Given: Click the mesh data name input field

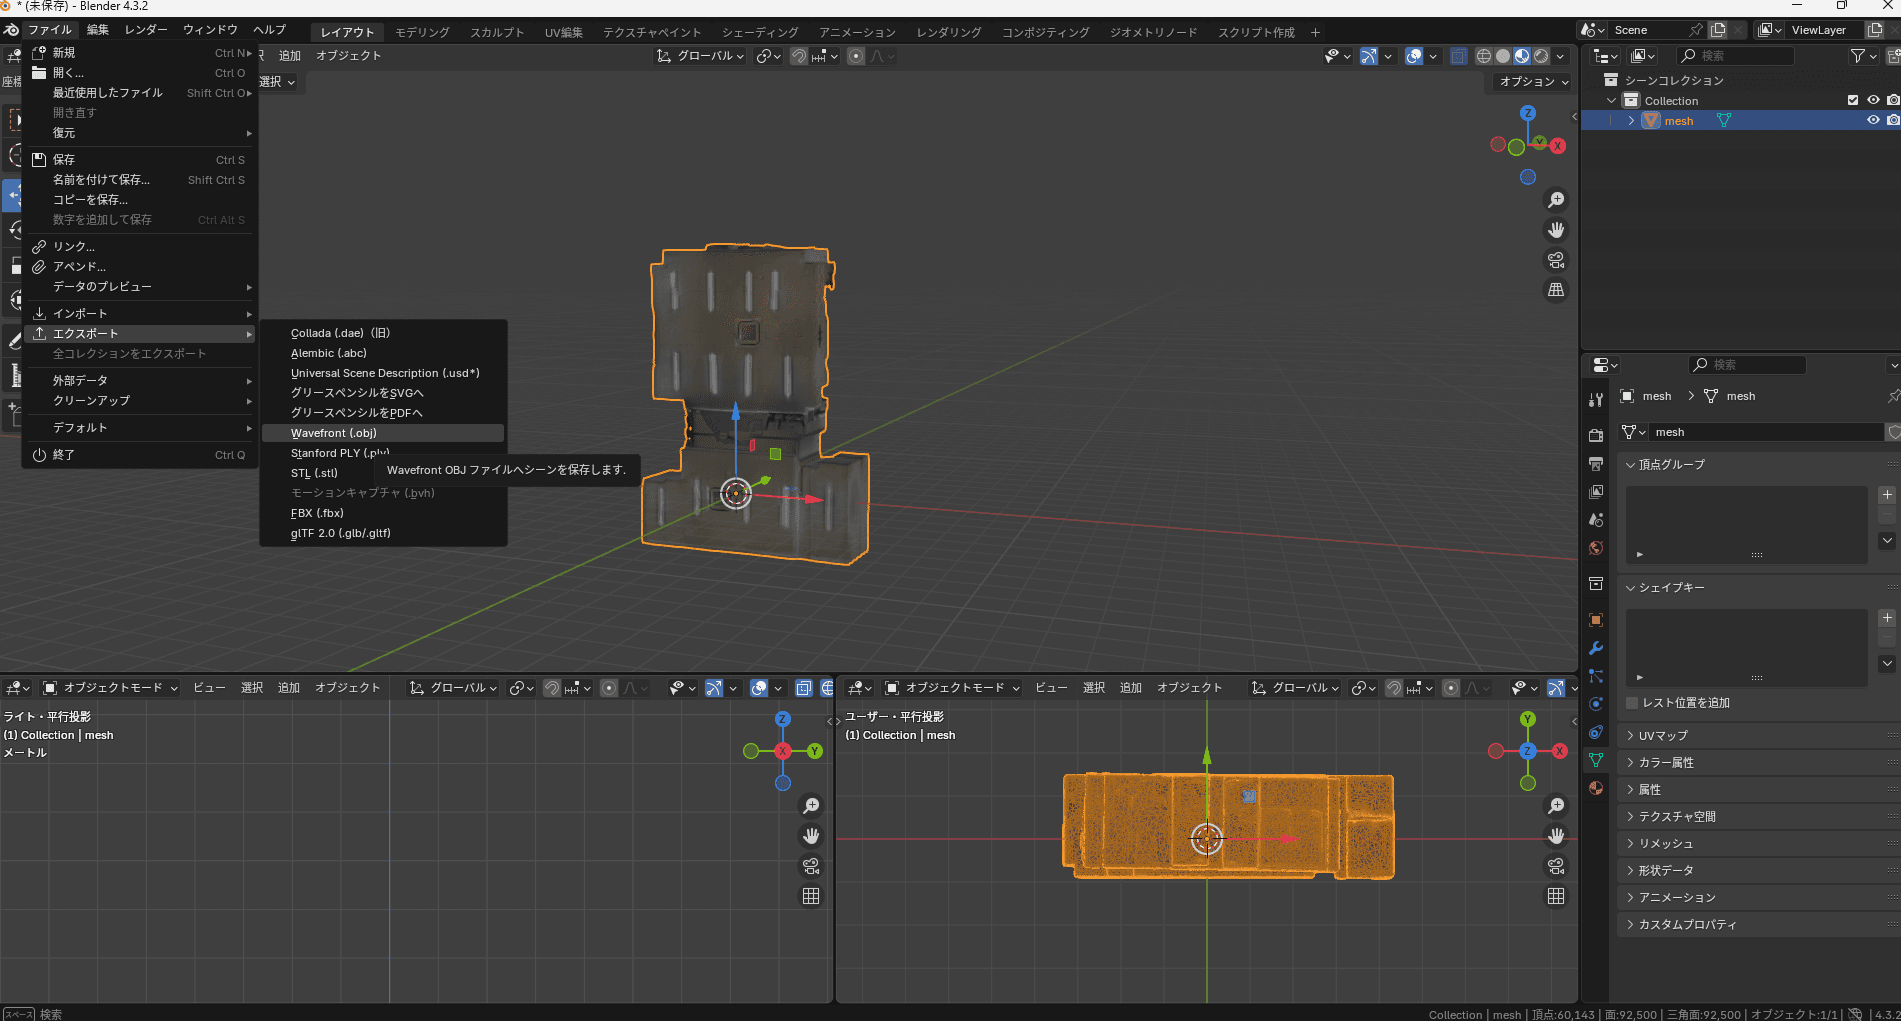Looking at the screenshot, I should (1765, 432).
